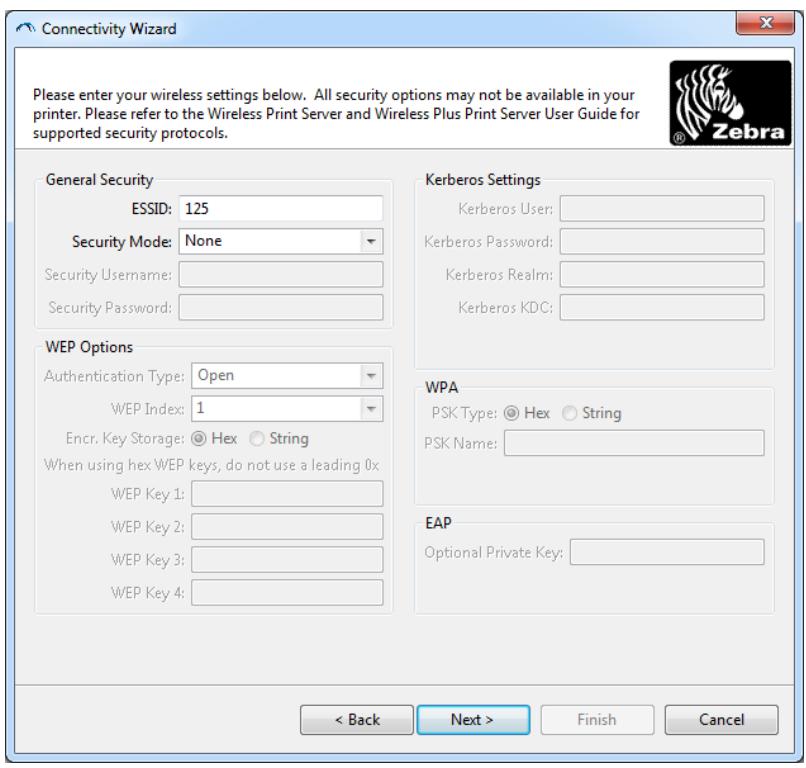
Task: Click the 'EAP' group label
Action: (438, 523)
